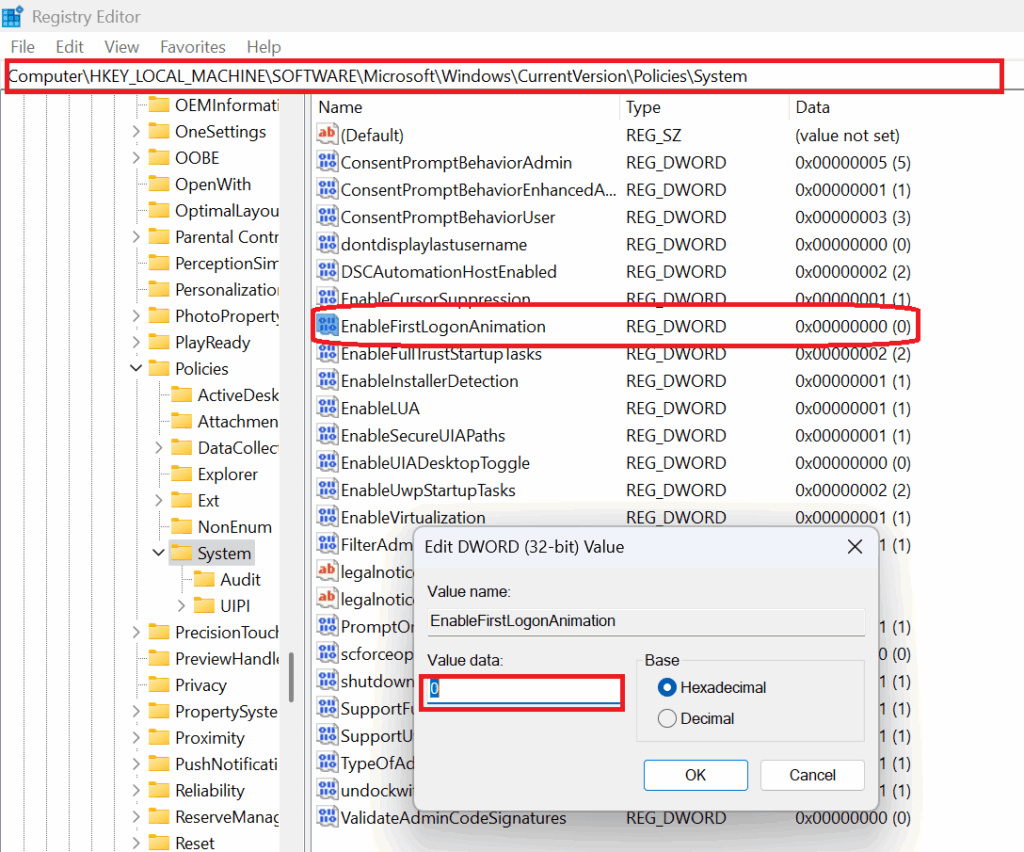The image size is (1024, 852).
Task: Click the DWORD icon beside ConsentPromptBehaviorAdmin
Action: (x=329, y=162)
